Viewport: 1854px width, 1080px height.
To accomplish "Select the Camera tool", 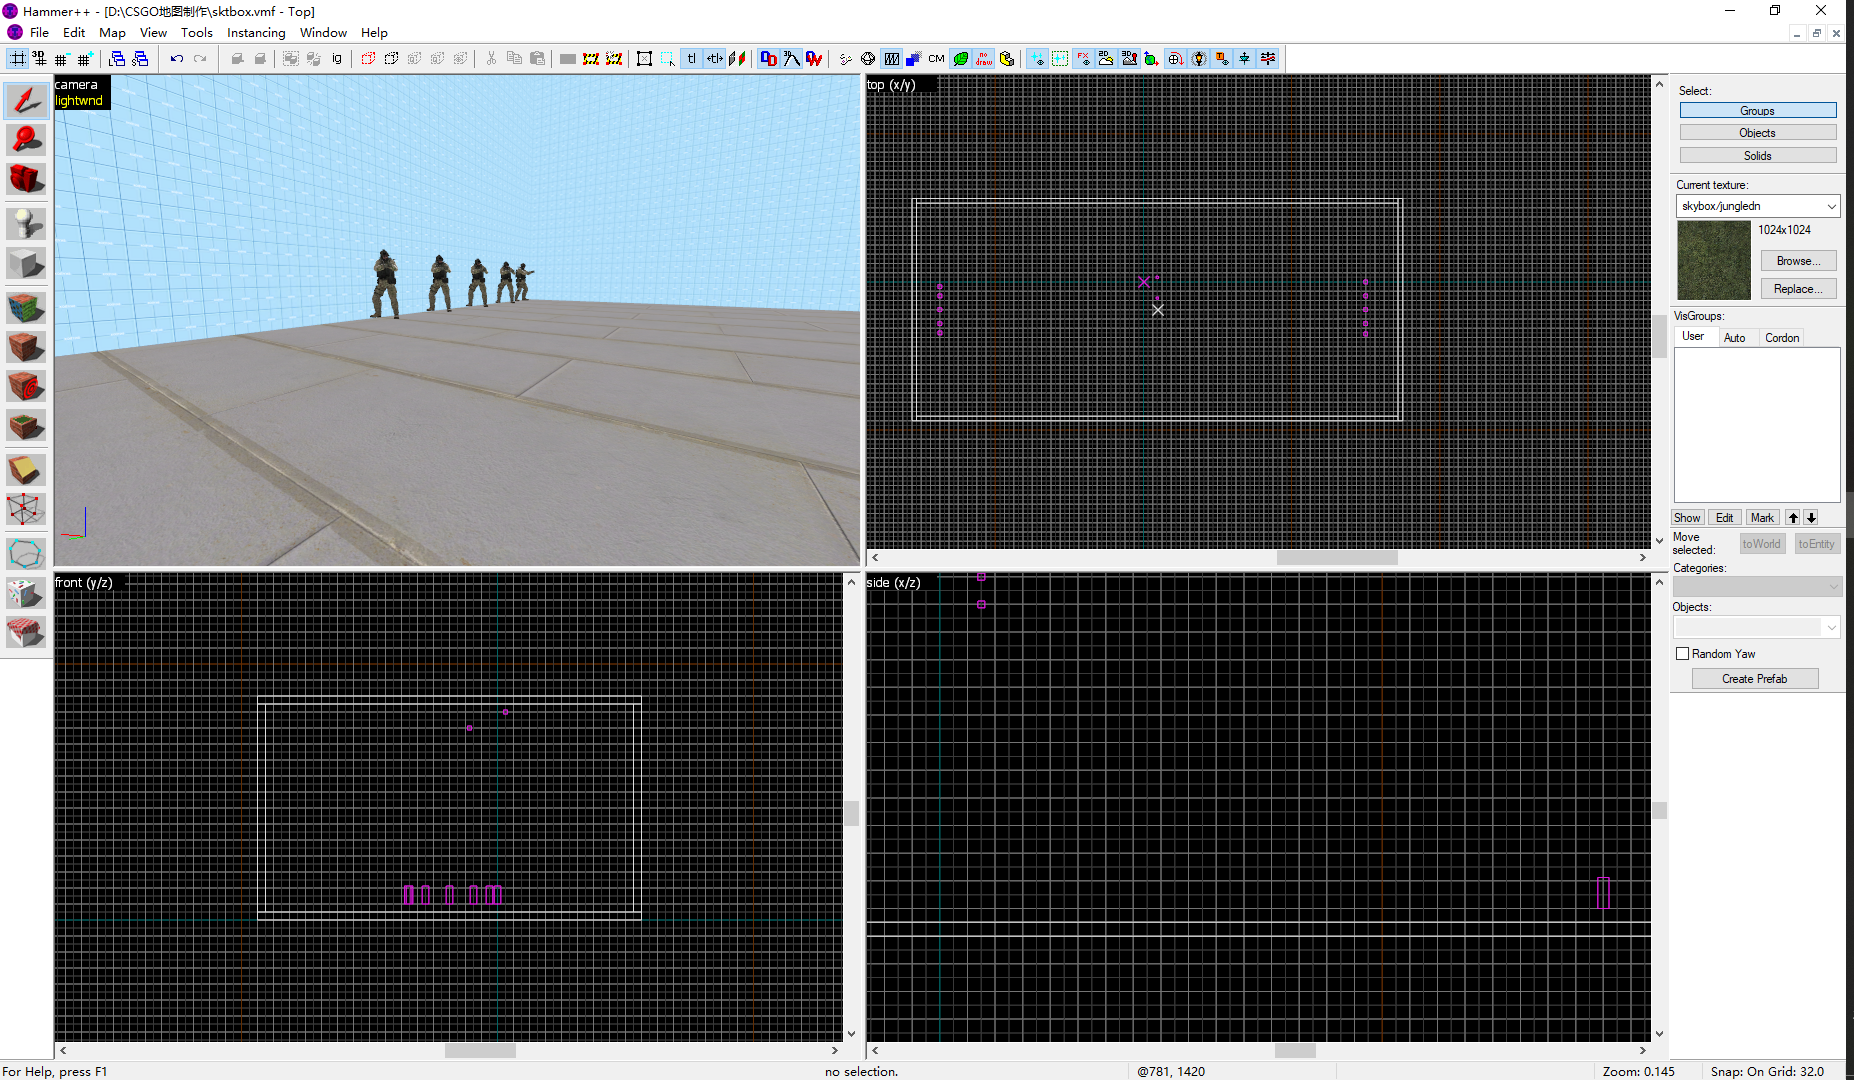I will 26,180.
